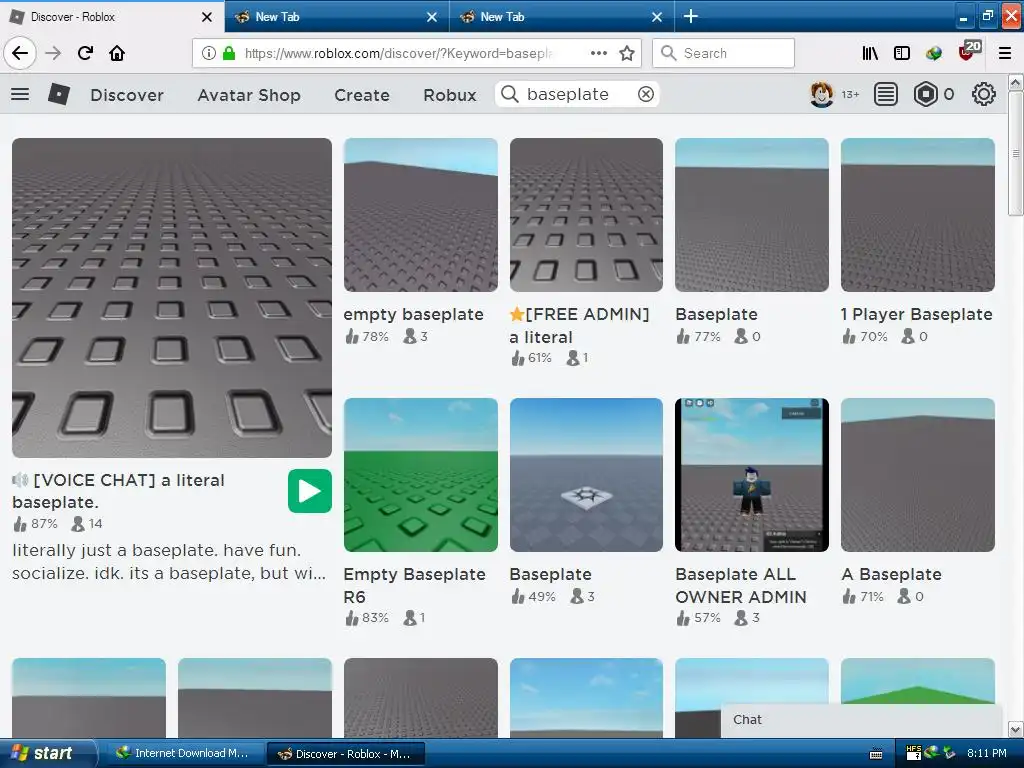
Task: Open the 1 Player Baseplate title link
Action: pyautogui.click(x=916, y=314)
